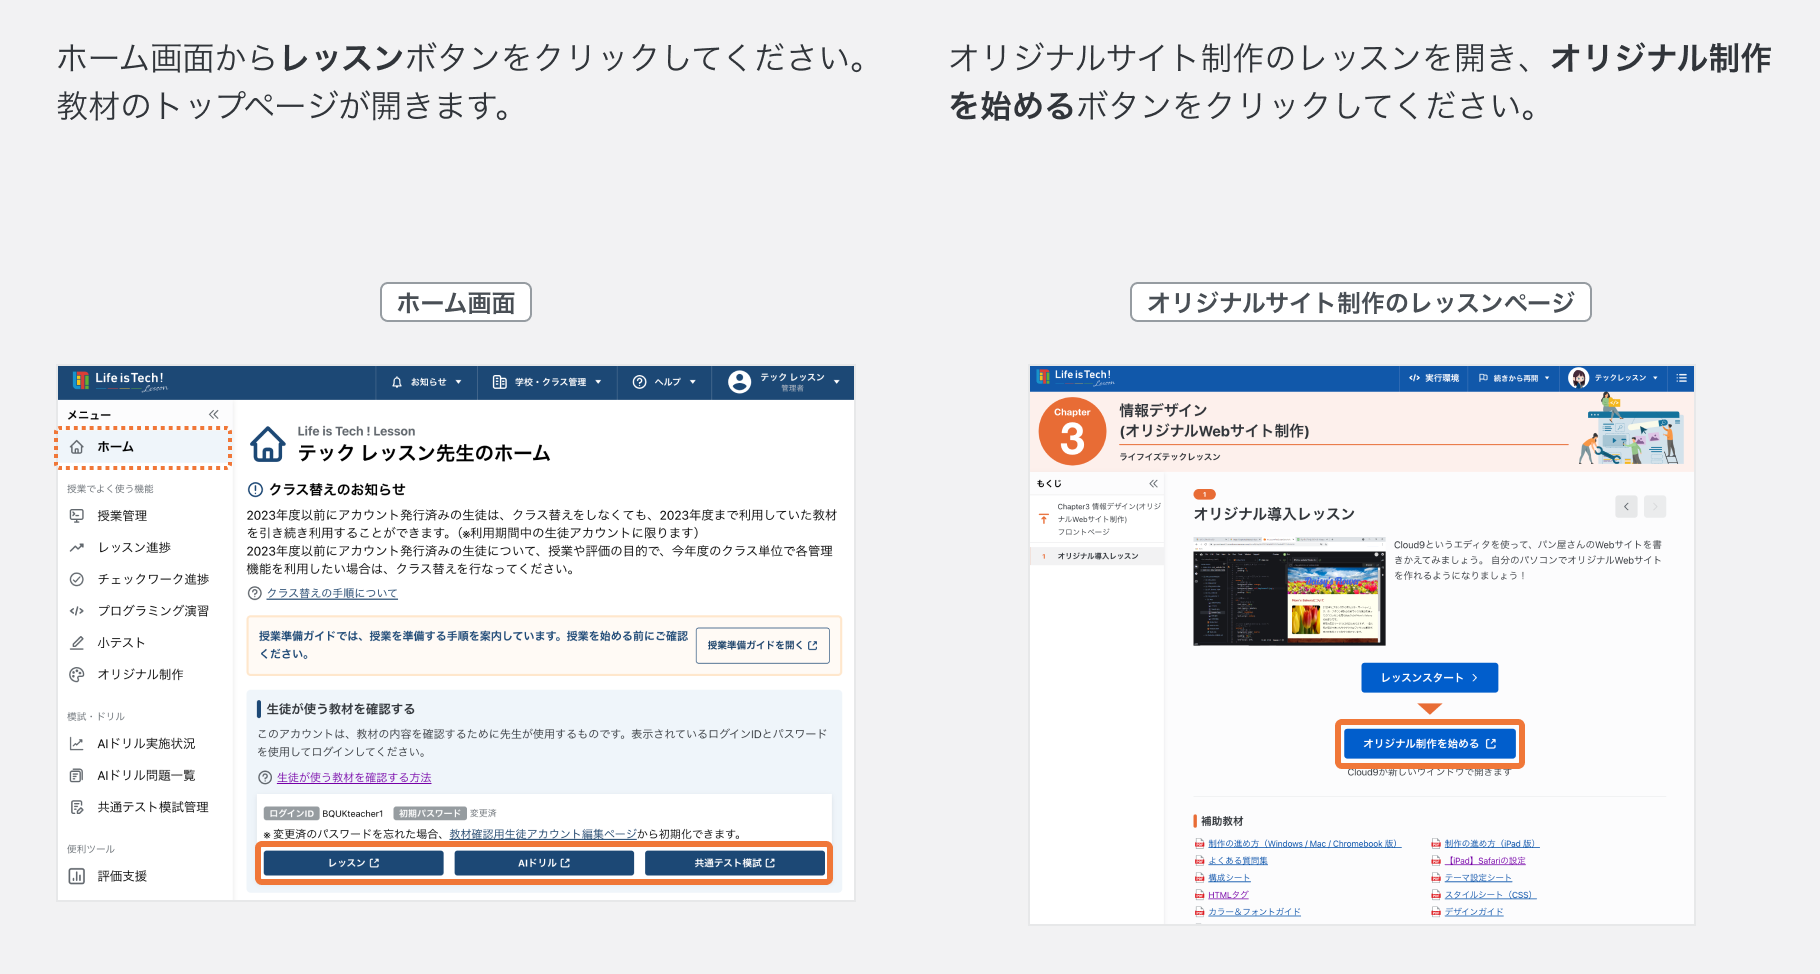
Task: Open the よくある質問集 link
Action: [1238, 861]
